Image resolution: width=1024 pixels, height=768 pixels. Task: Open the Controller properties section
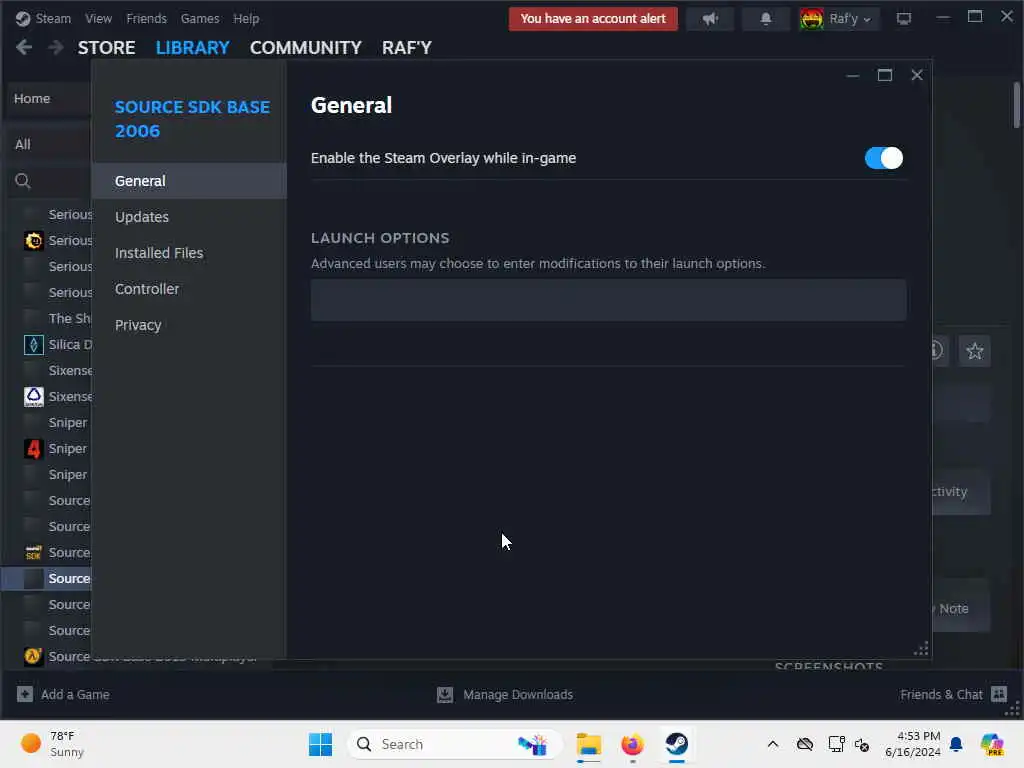click(189, 289)
